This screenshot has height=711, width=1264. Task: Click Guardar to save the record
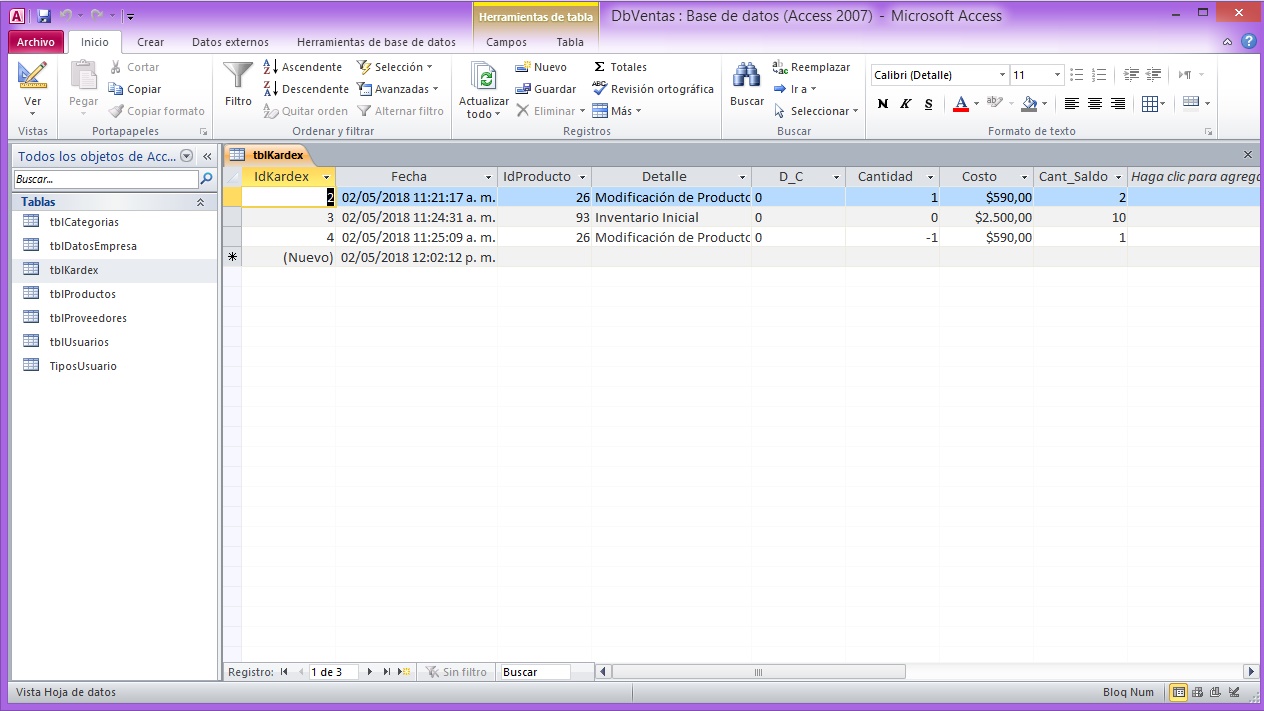coord(546,89)
